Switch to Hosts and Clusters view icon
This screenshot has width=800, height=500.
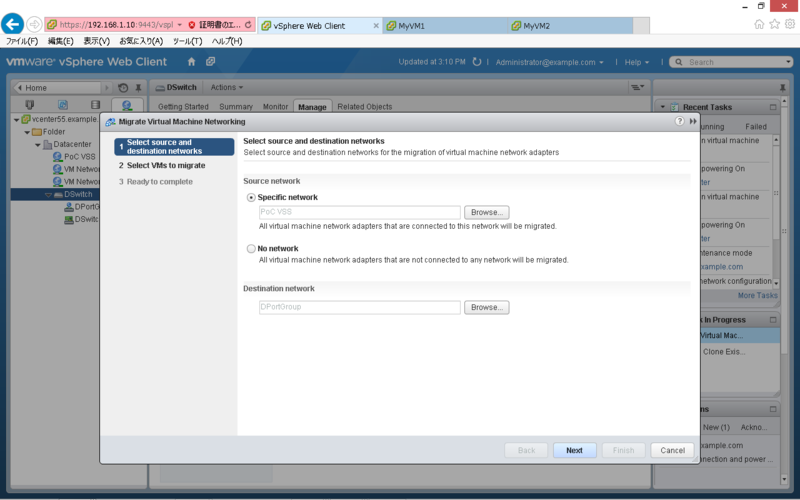point(30,105)
